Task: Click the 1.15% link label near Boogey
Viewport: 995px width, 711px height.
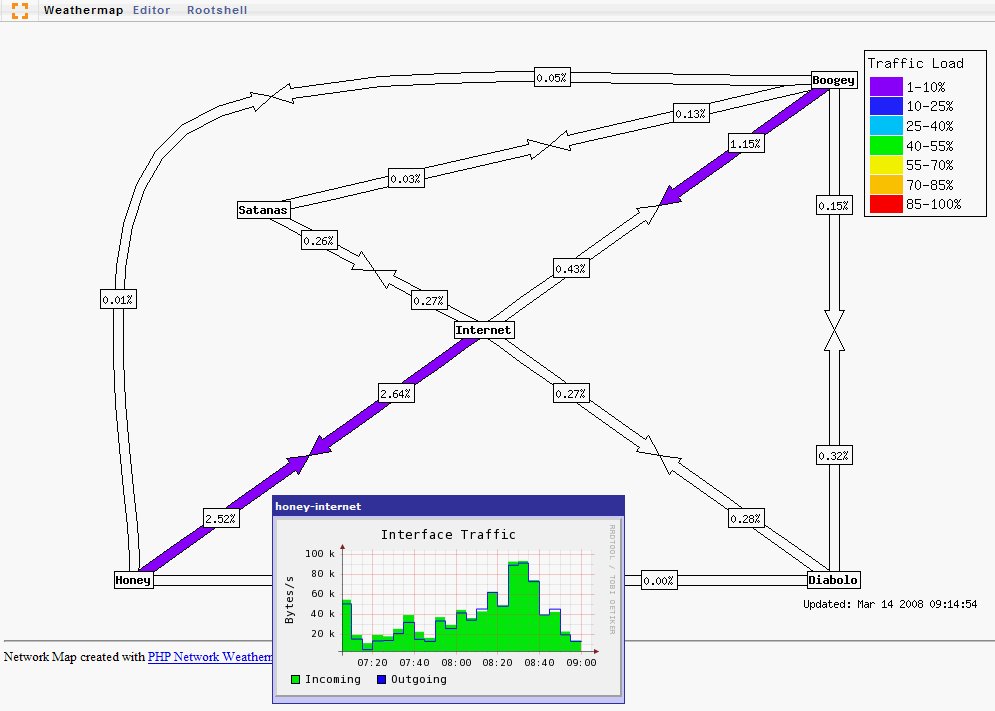Action: click(746, 143)
